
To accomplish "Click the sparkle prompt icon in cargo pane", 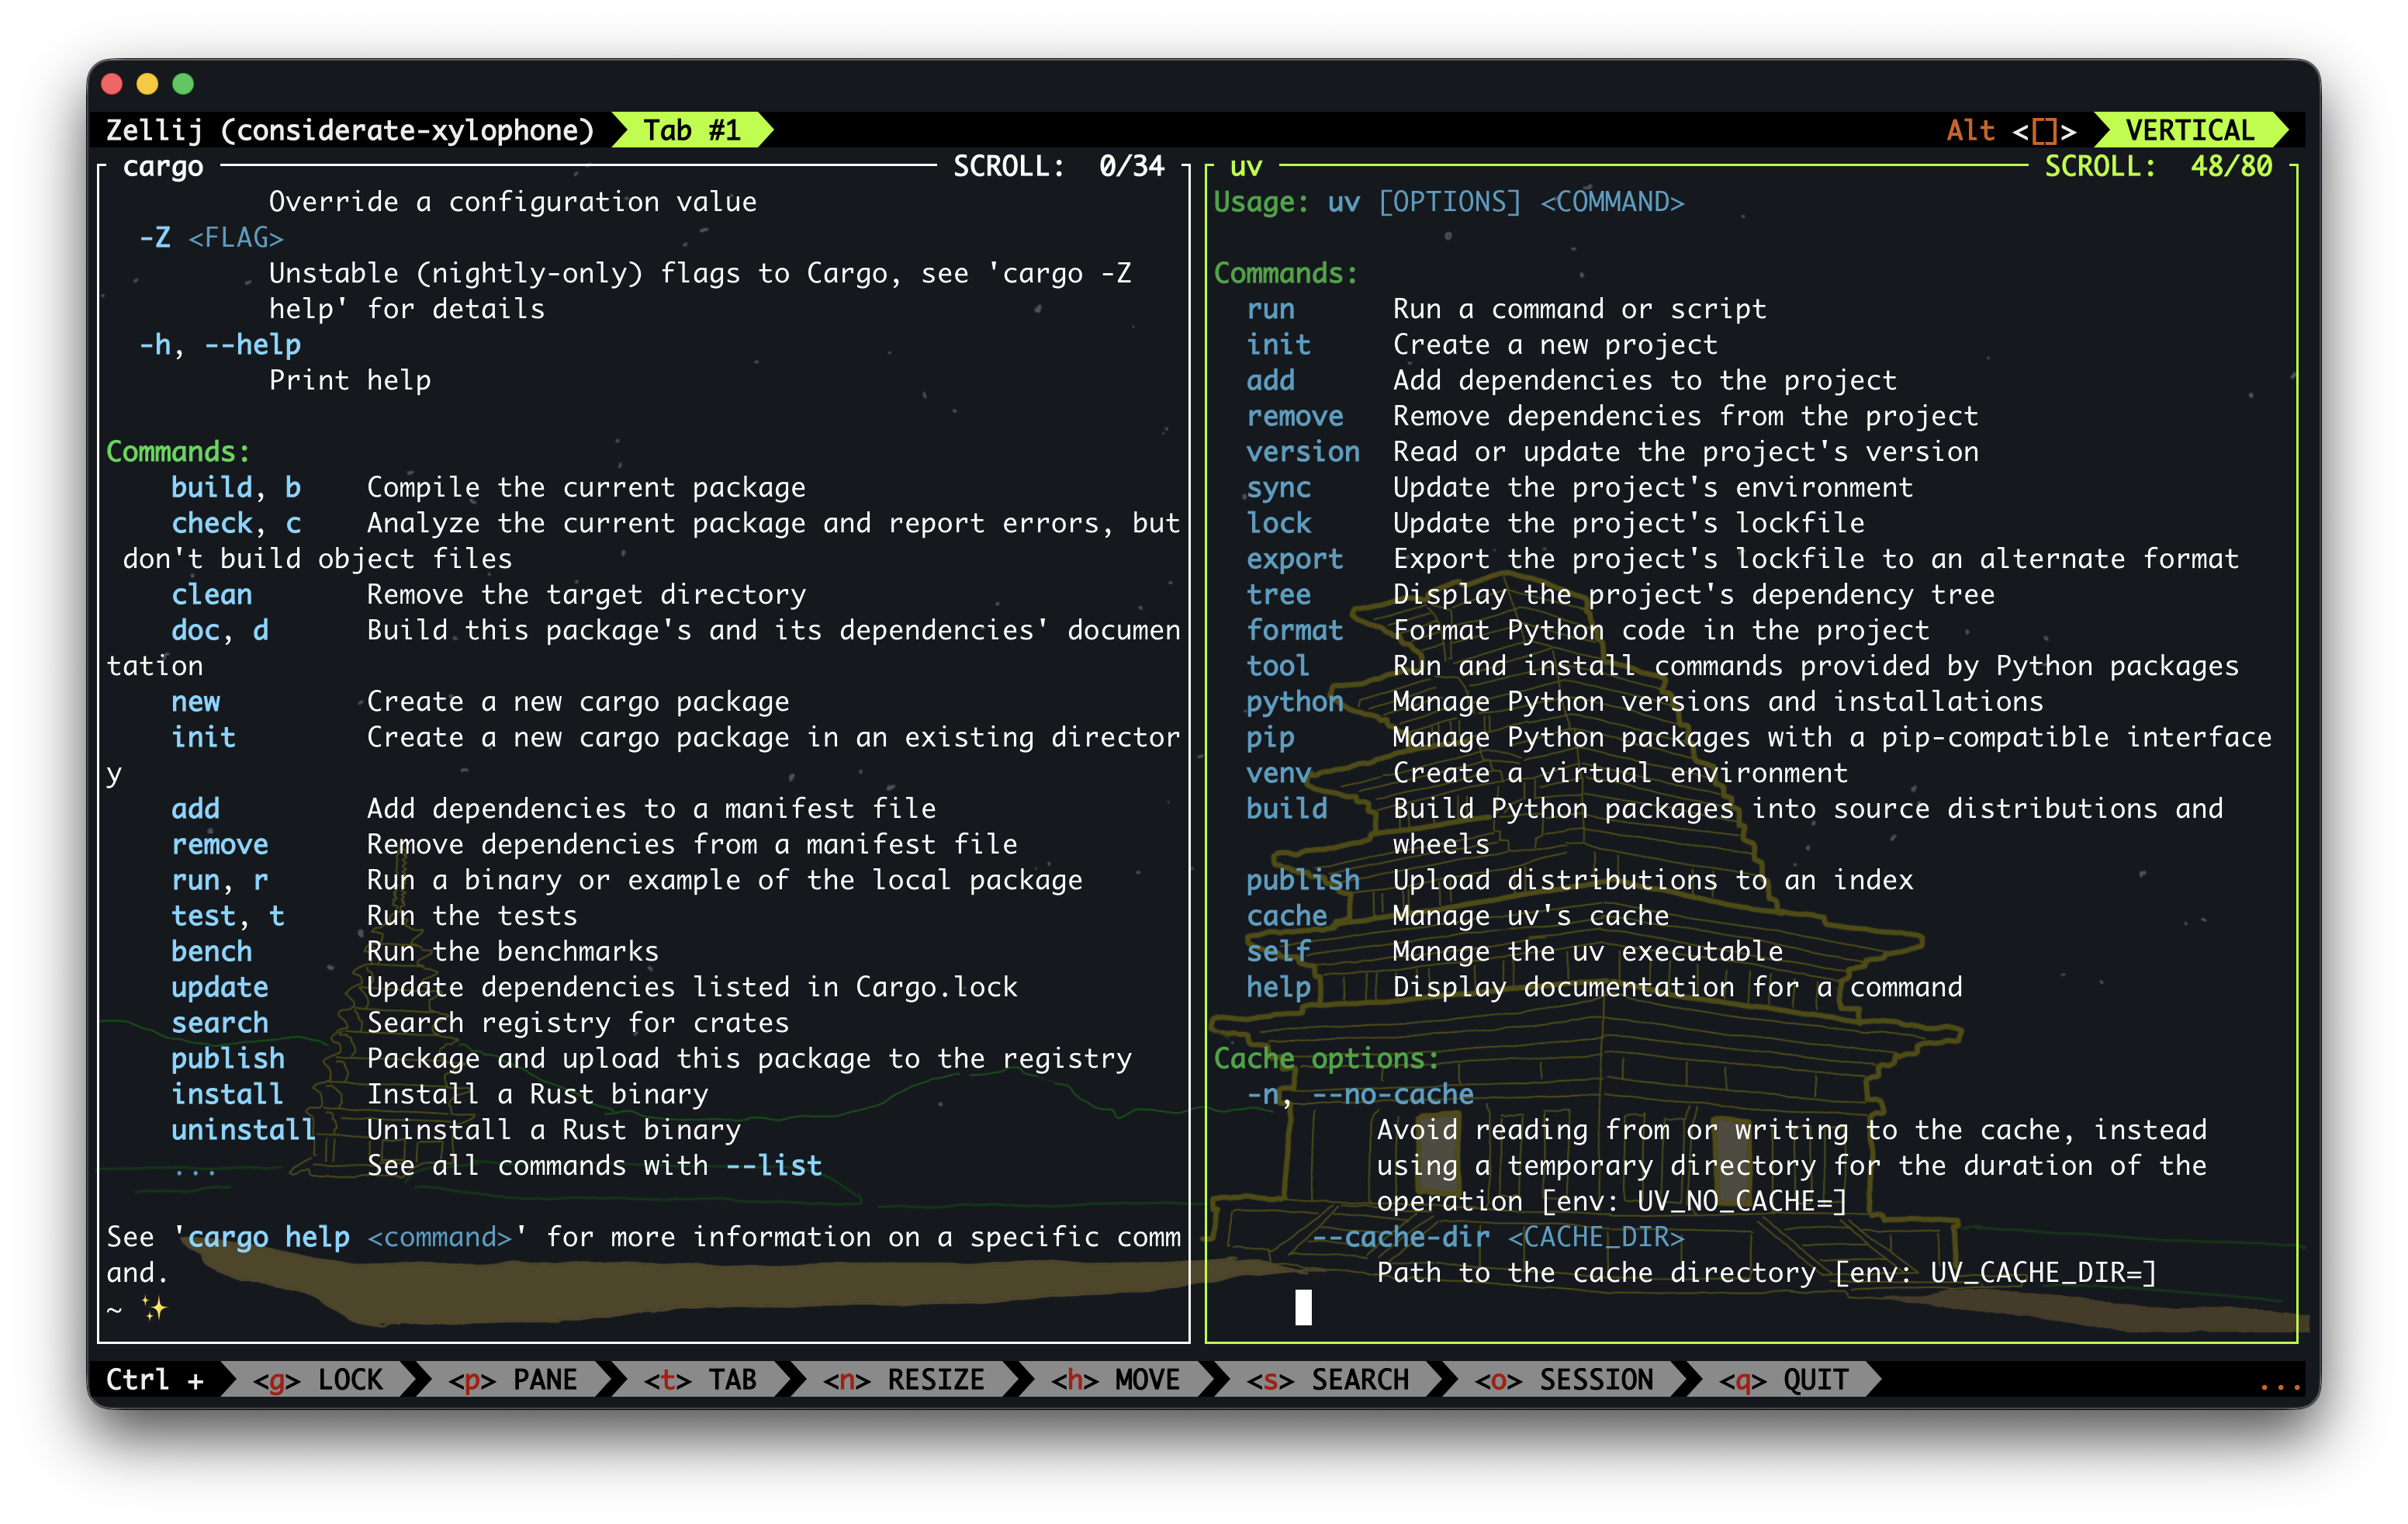I will (x=154, y=1308).
